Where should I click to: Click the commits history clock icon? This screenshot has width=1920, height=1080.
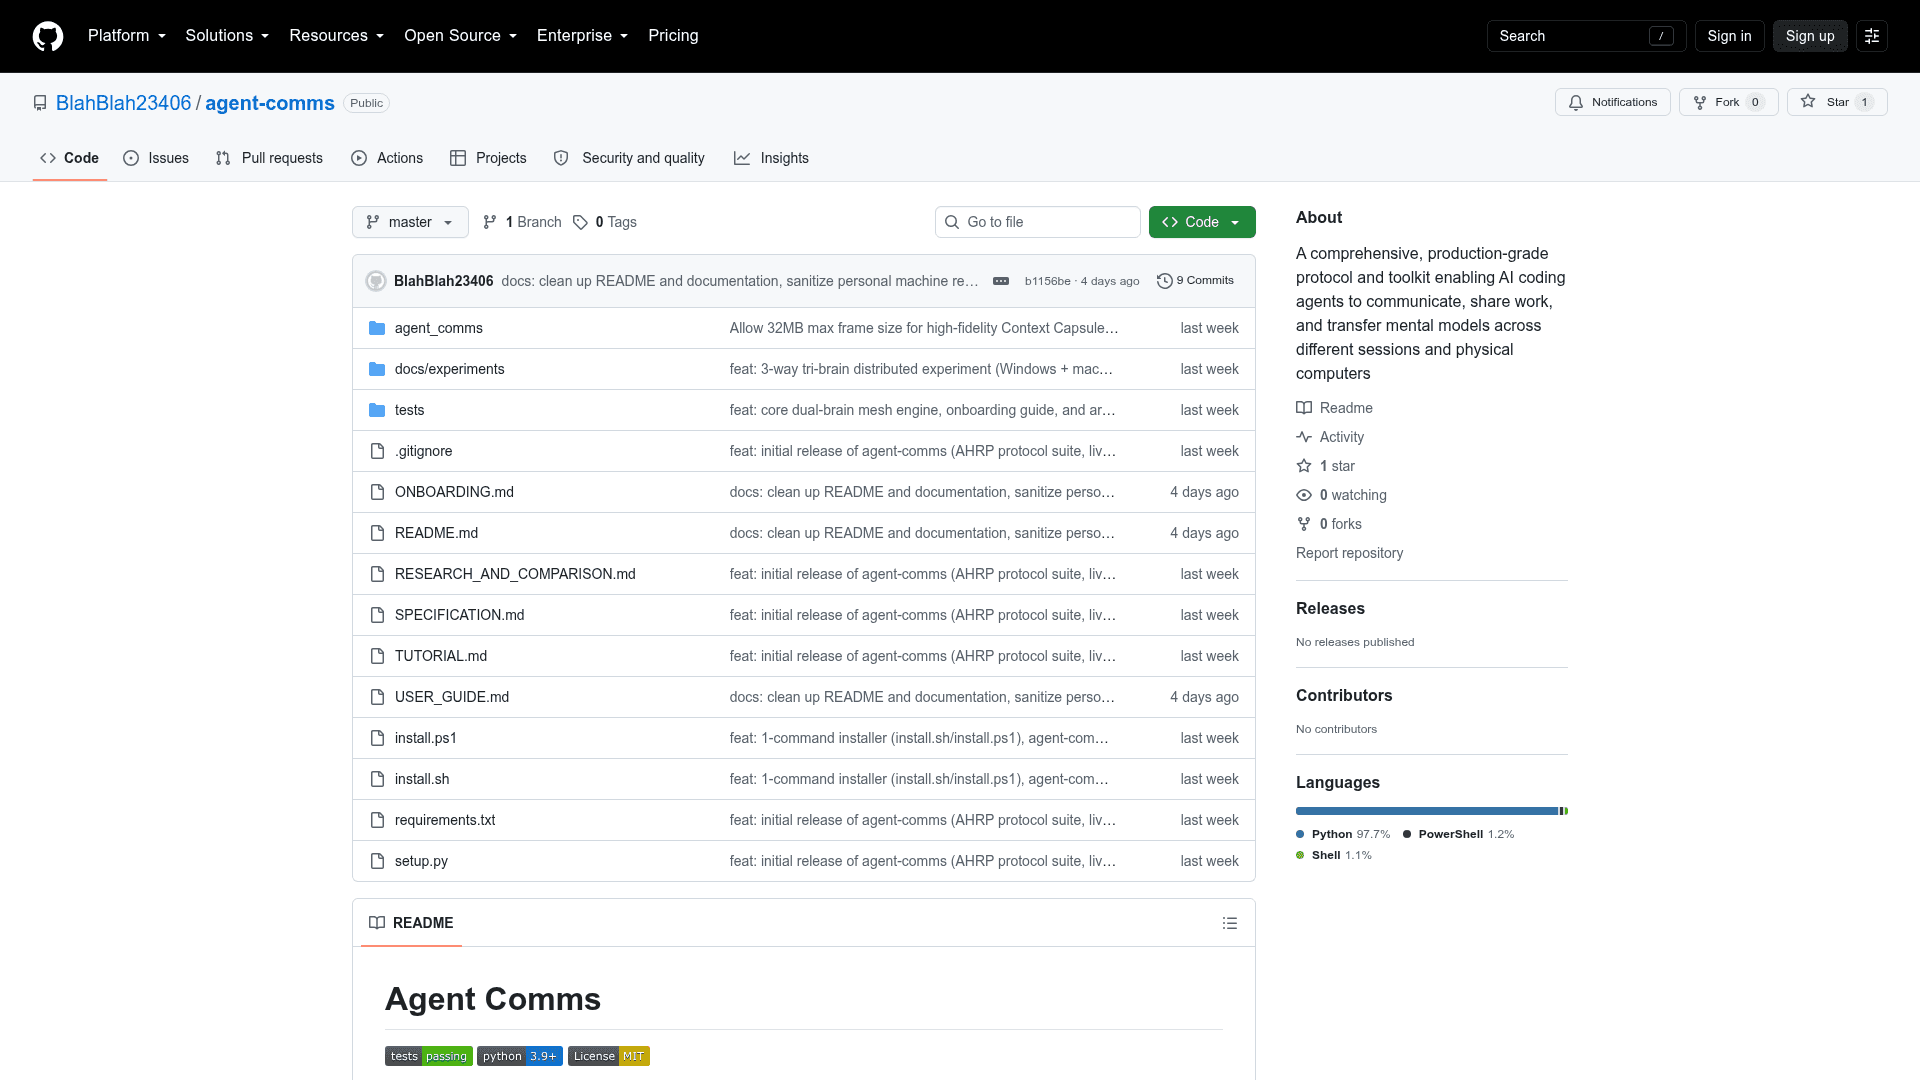[1164, 281]
